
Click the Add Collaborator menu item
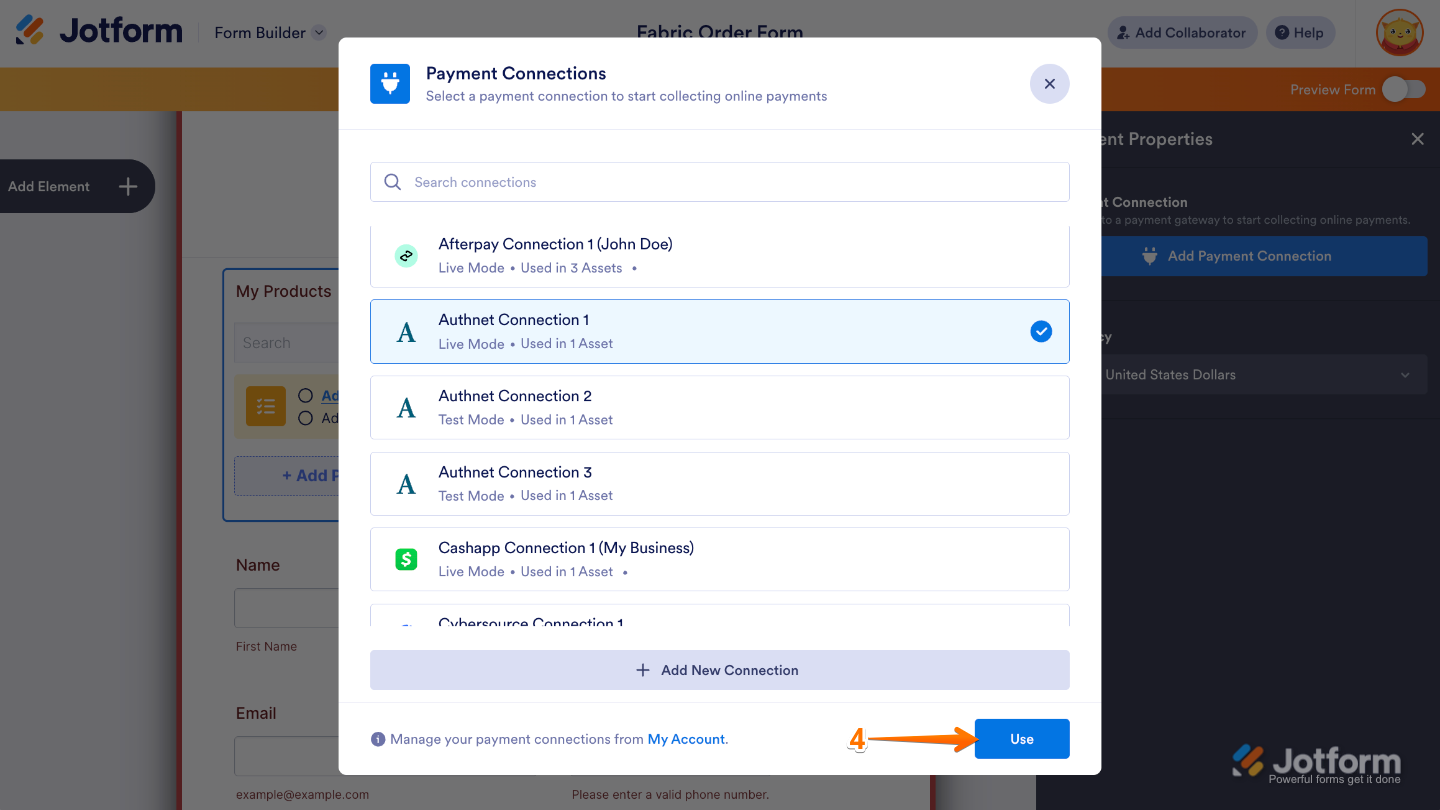point(1182,32)
